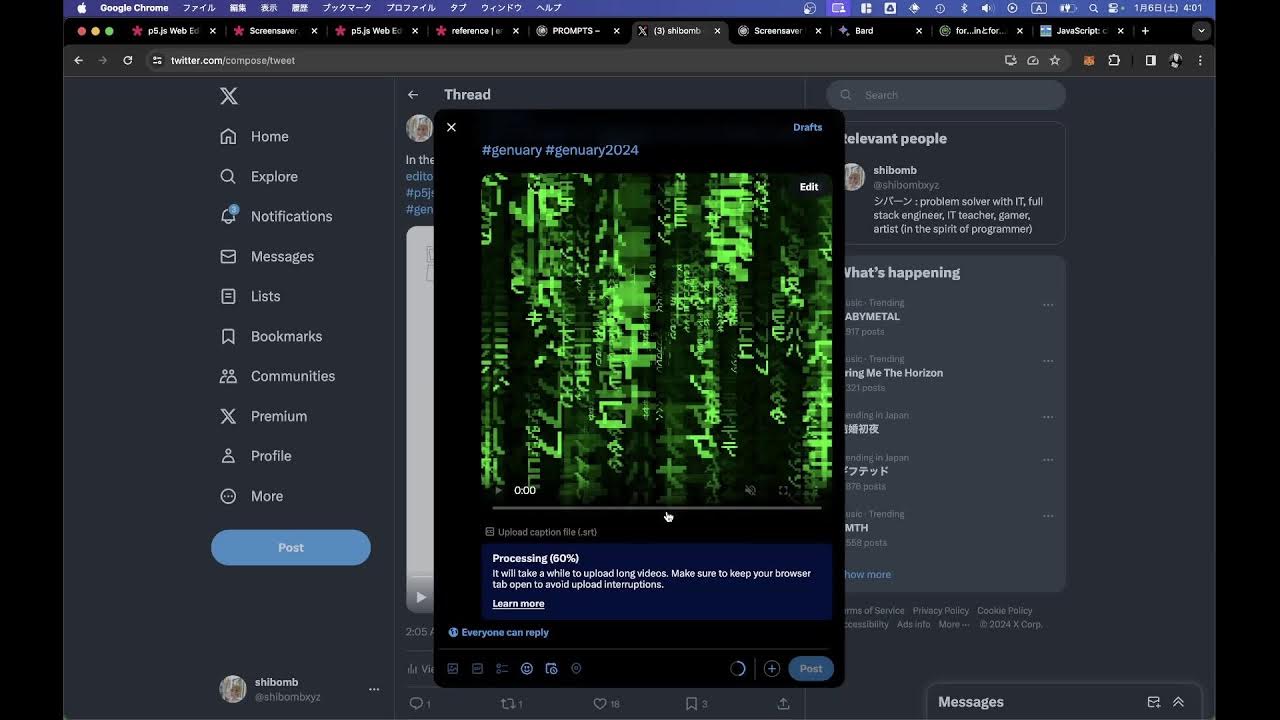Switch to Bard tab
The width and height of the screenshot is (1280, 720).
coord(880,31)
